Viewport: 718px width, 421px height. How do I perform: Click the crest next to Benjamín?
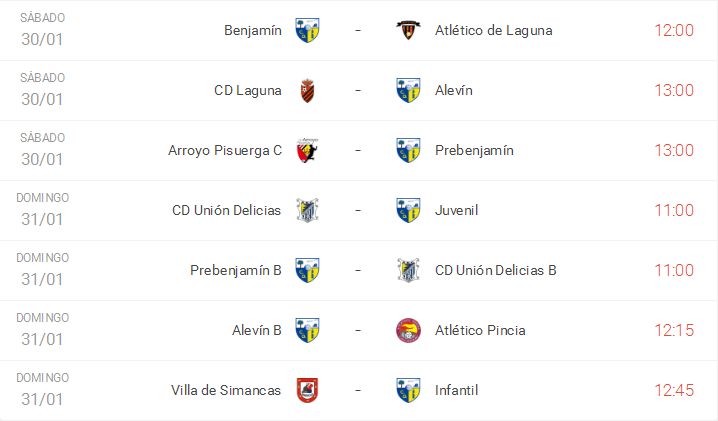307,30
